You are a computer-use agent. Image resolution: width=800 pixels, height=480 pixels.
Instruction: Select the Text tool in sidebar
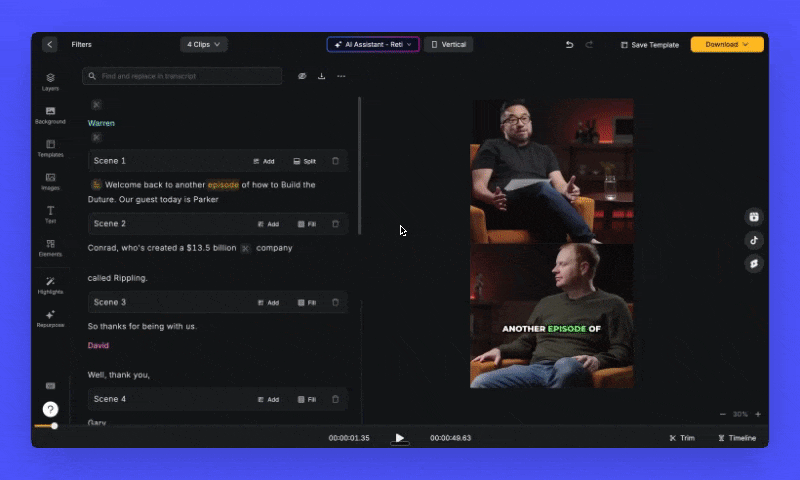[x=50, y=213]
